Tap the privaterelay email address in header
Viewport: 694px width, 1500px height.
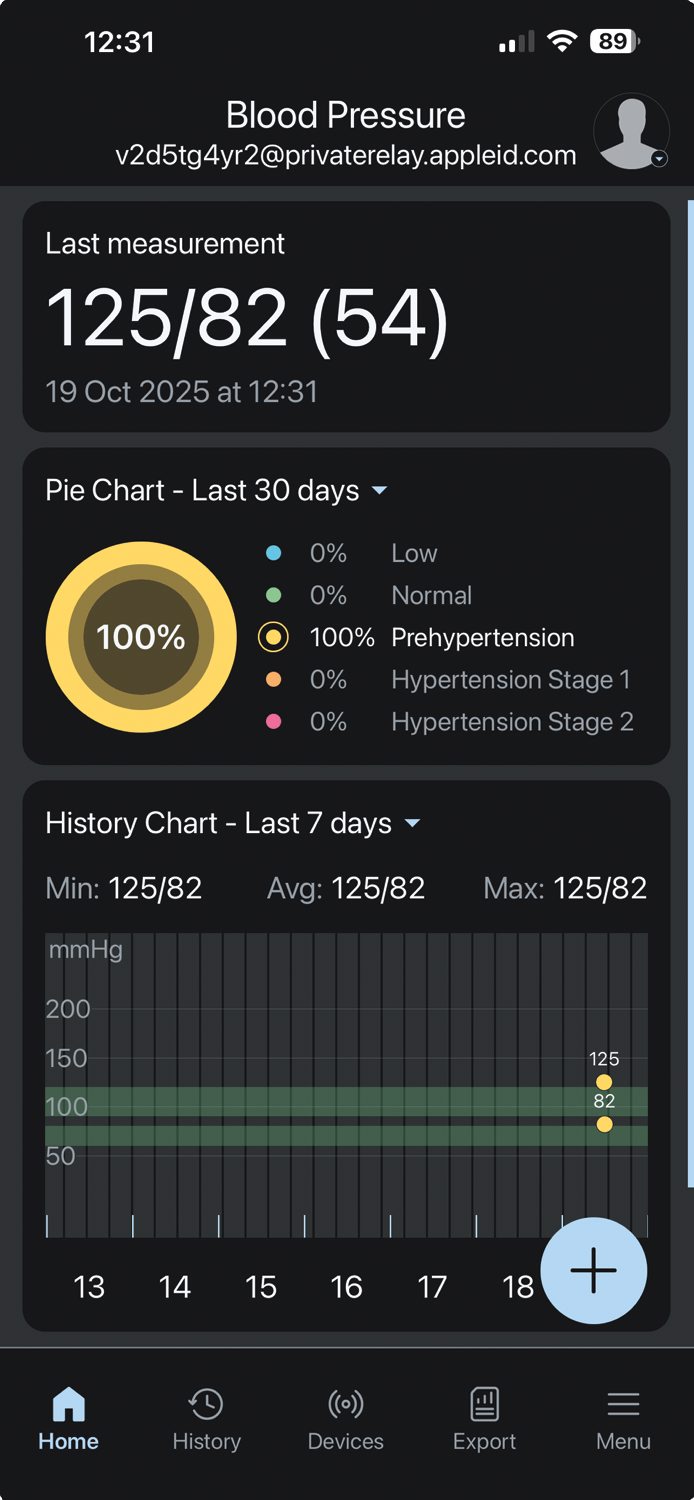tap(346, 156)
